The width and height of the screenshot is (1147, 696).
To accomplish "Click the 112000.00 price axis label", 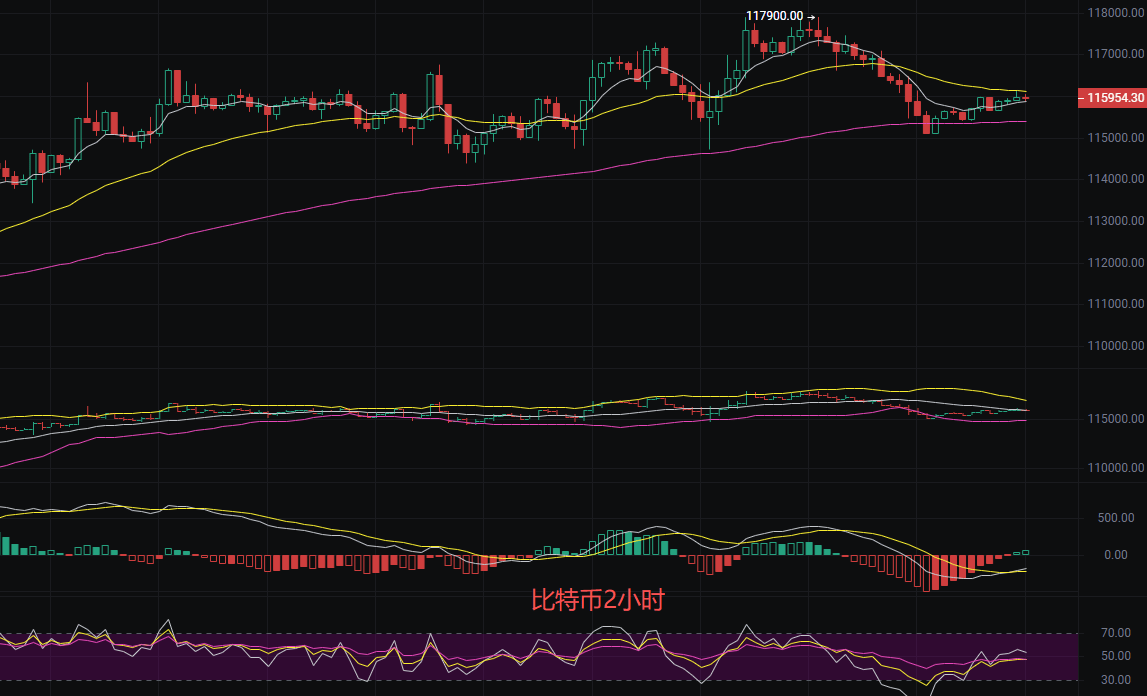I will (x=1114, y=263).
